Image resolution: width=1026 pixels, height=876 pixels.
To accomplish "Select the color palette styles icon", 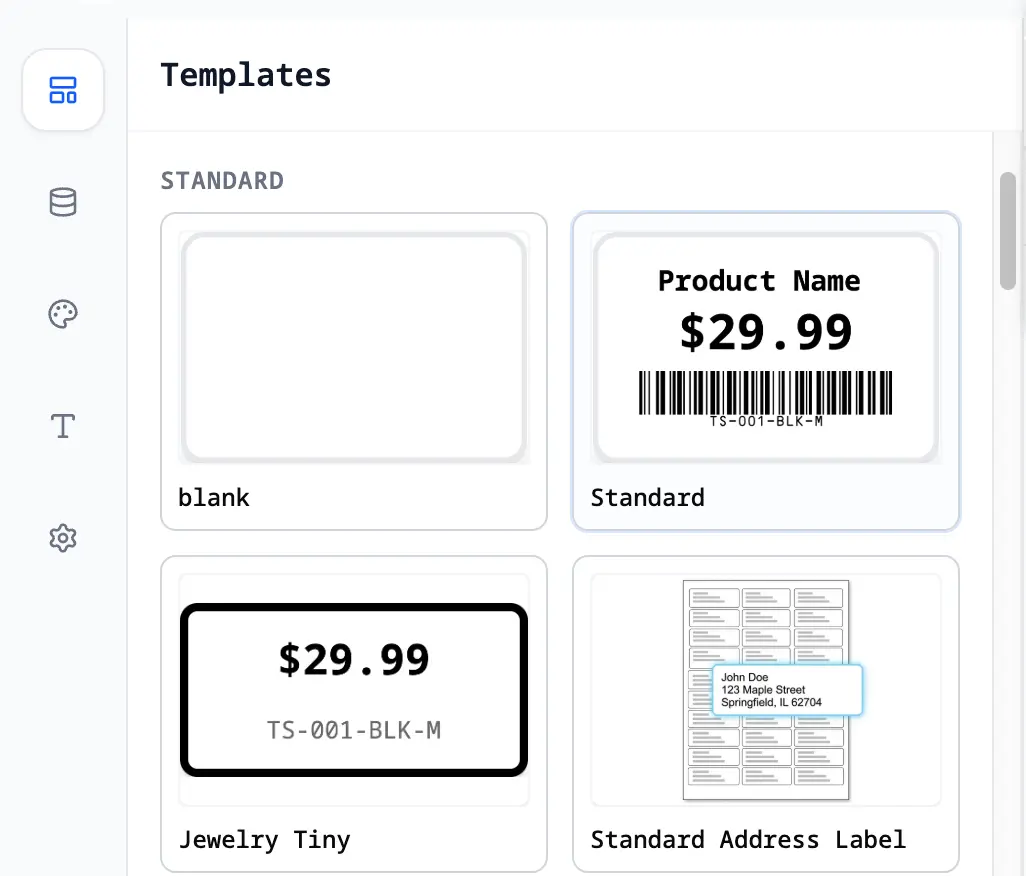I will point(63,314).
